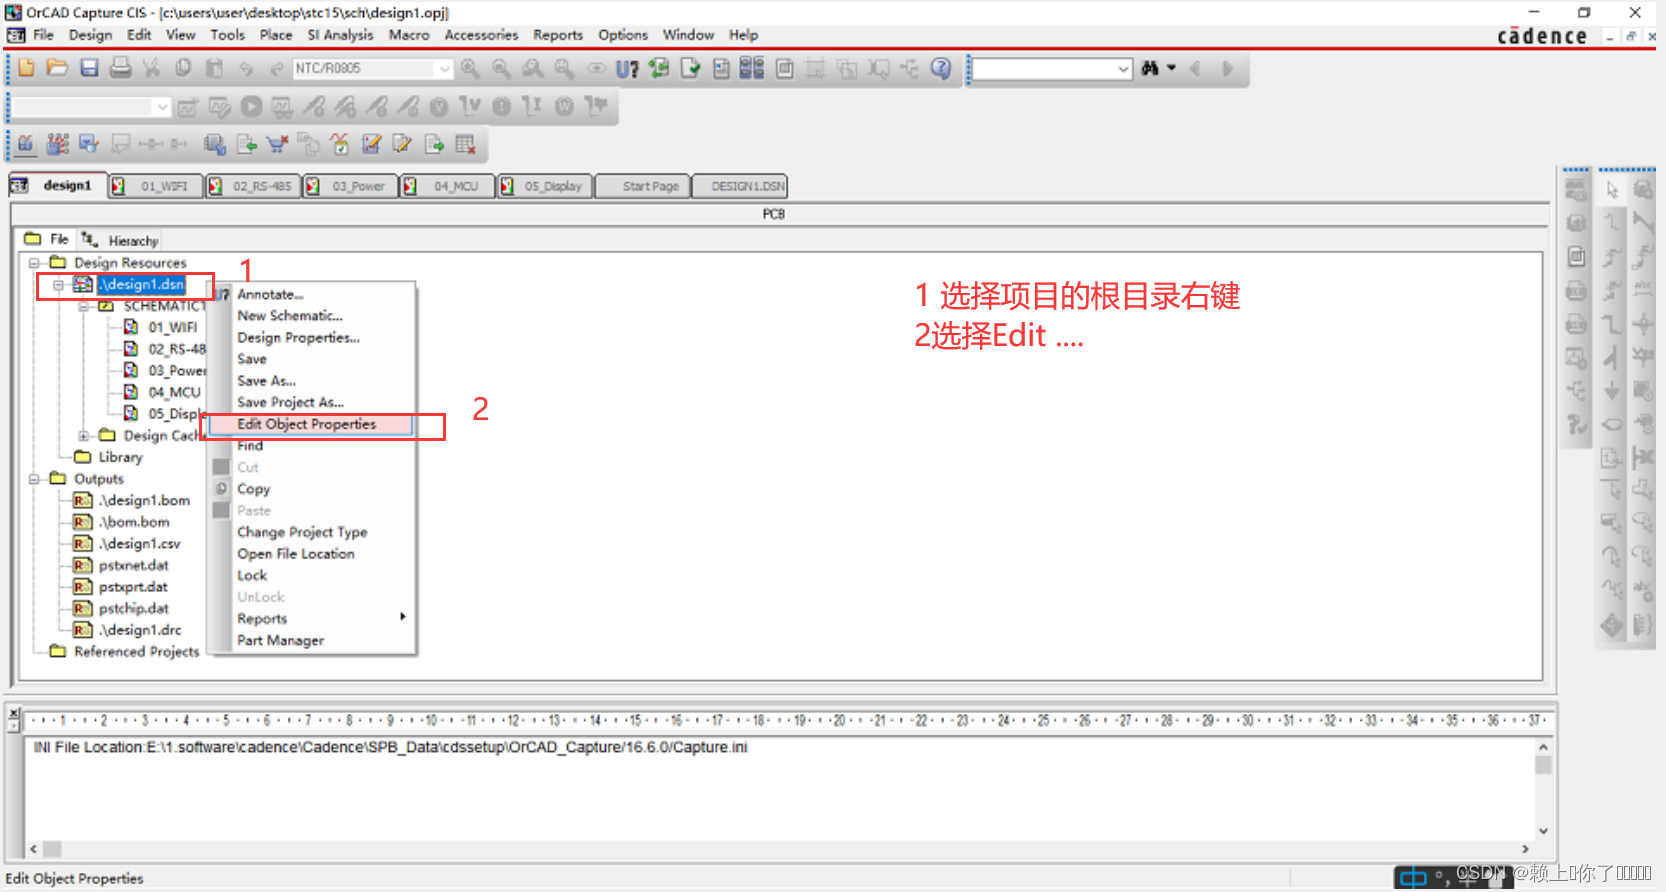Screen dimensions: 1666x892
Task: Collapse the Design Resources tree node
Action: point(33,263)
